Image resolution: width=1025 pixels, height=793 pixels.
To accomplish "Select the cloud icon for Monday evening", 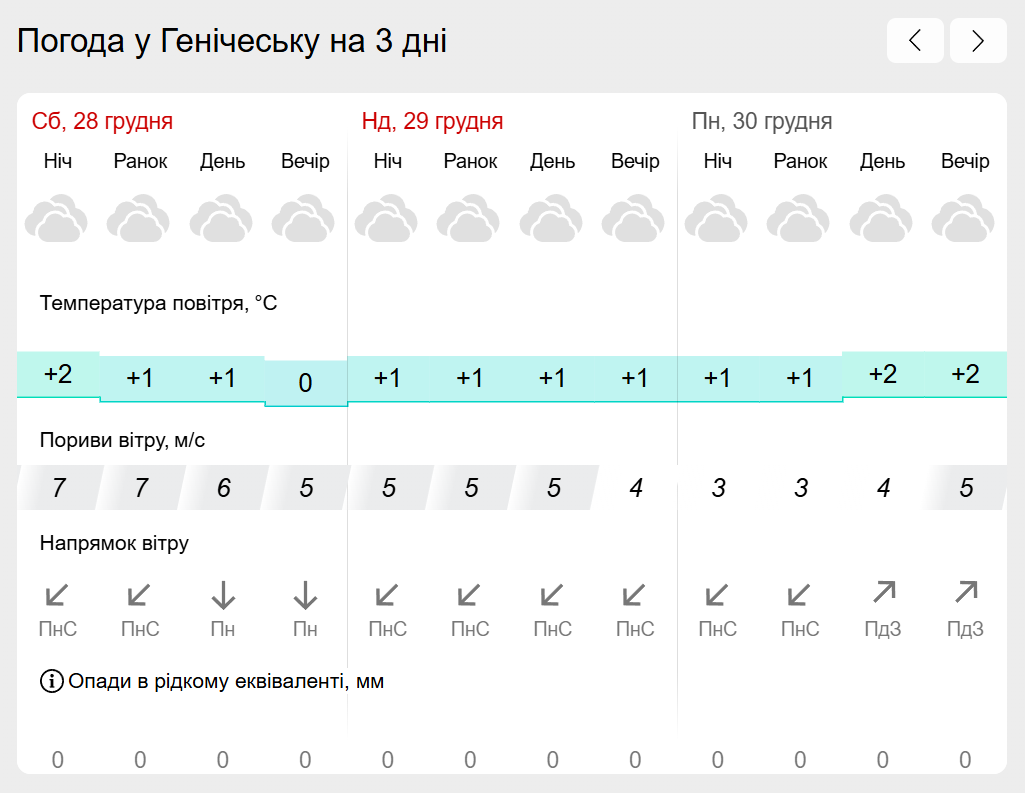I will (x=963, y=218).
